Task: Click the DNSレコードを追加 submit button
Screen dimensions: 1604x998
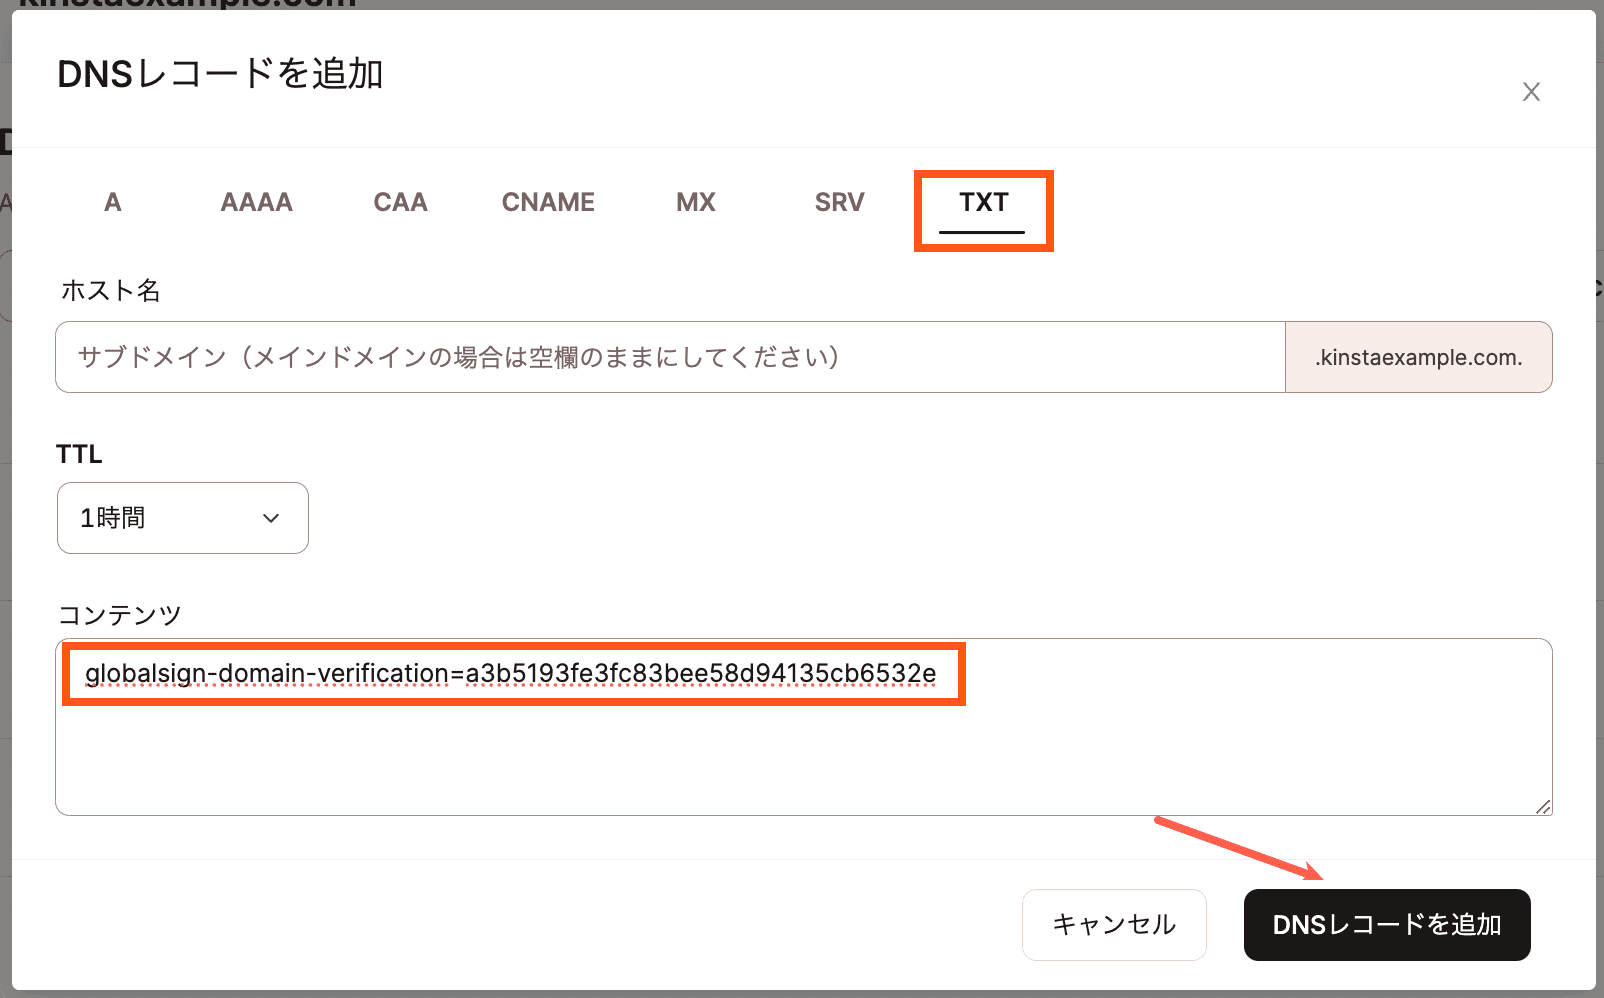Action: click(1386, 925)
